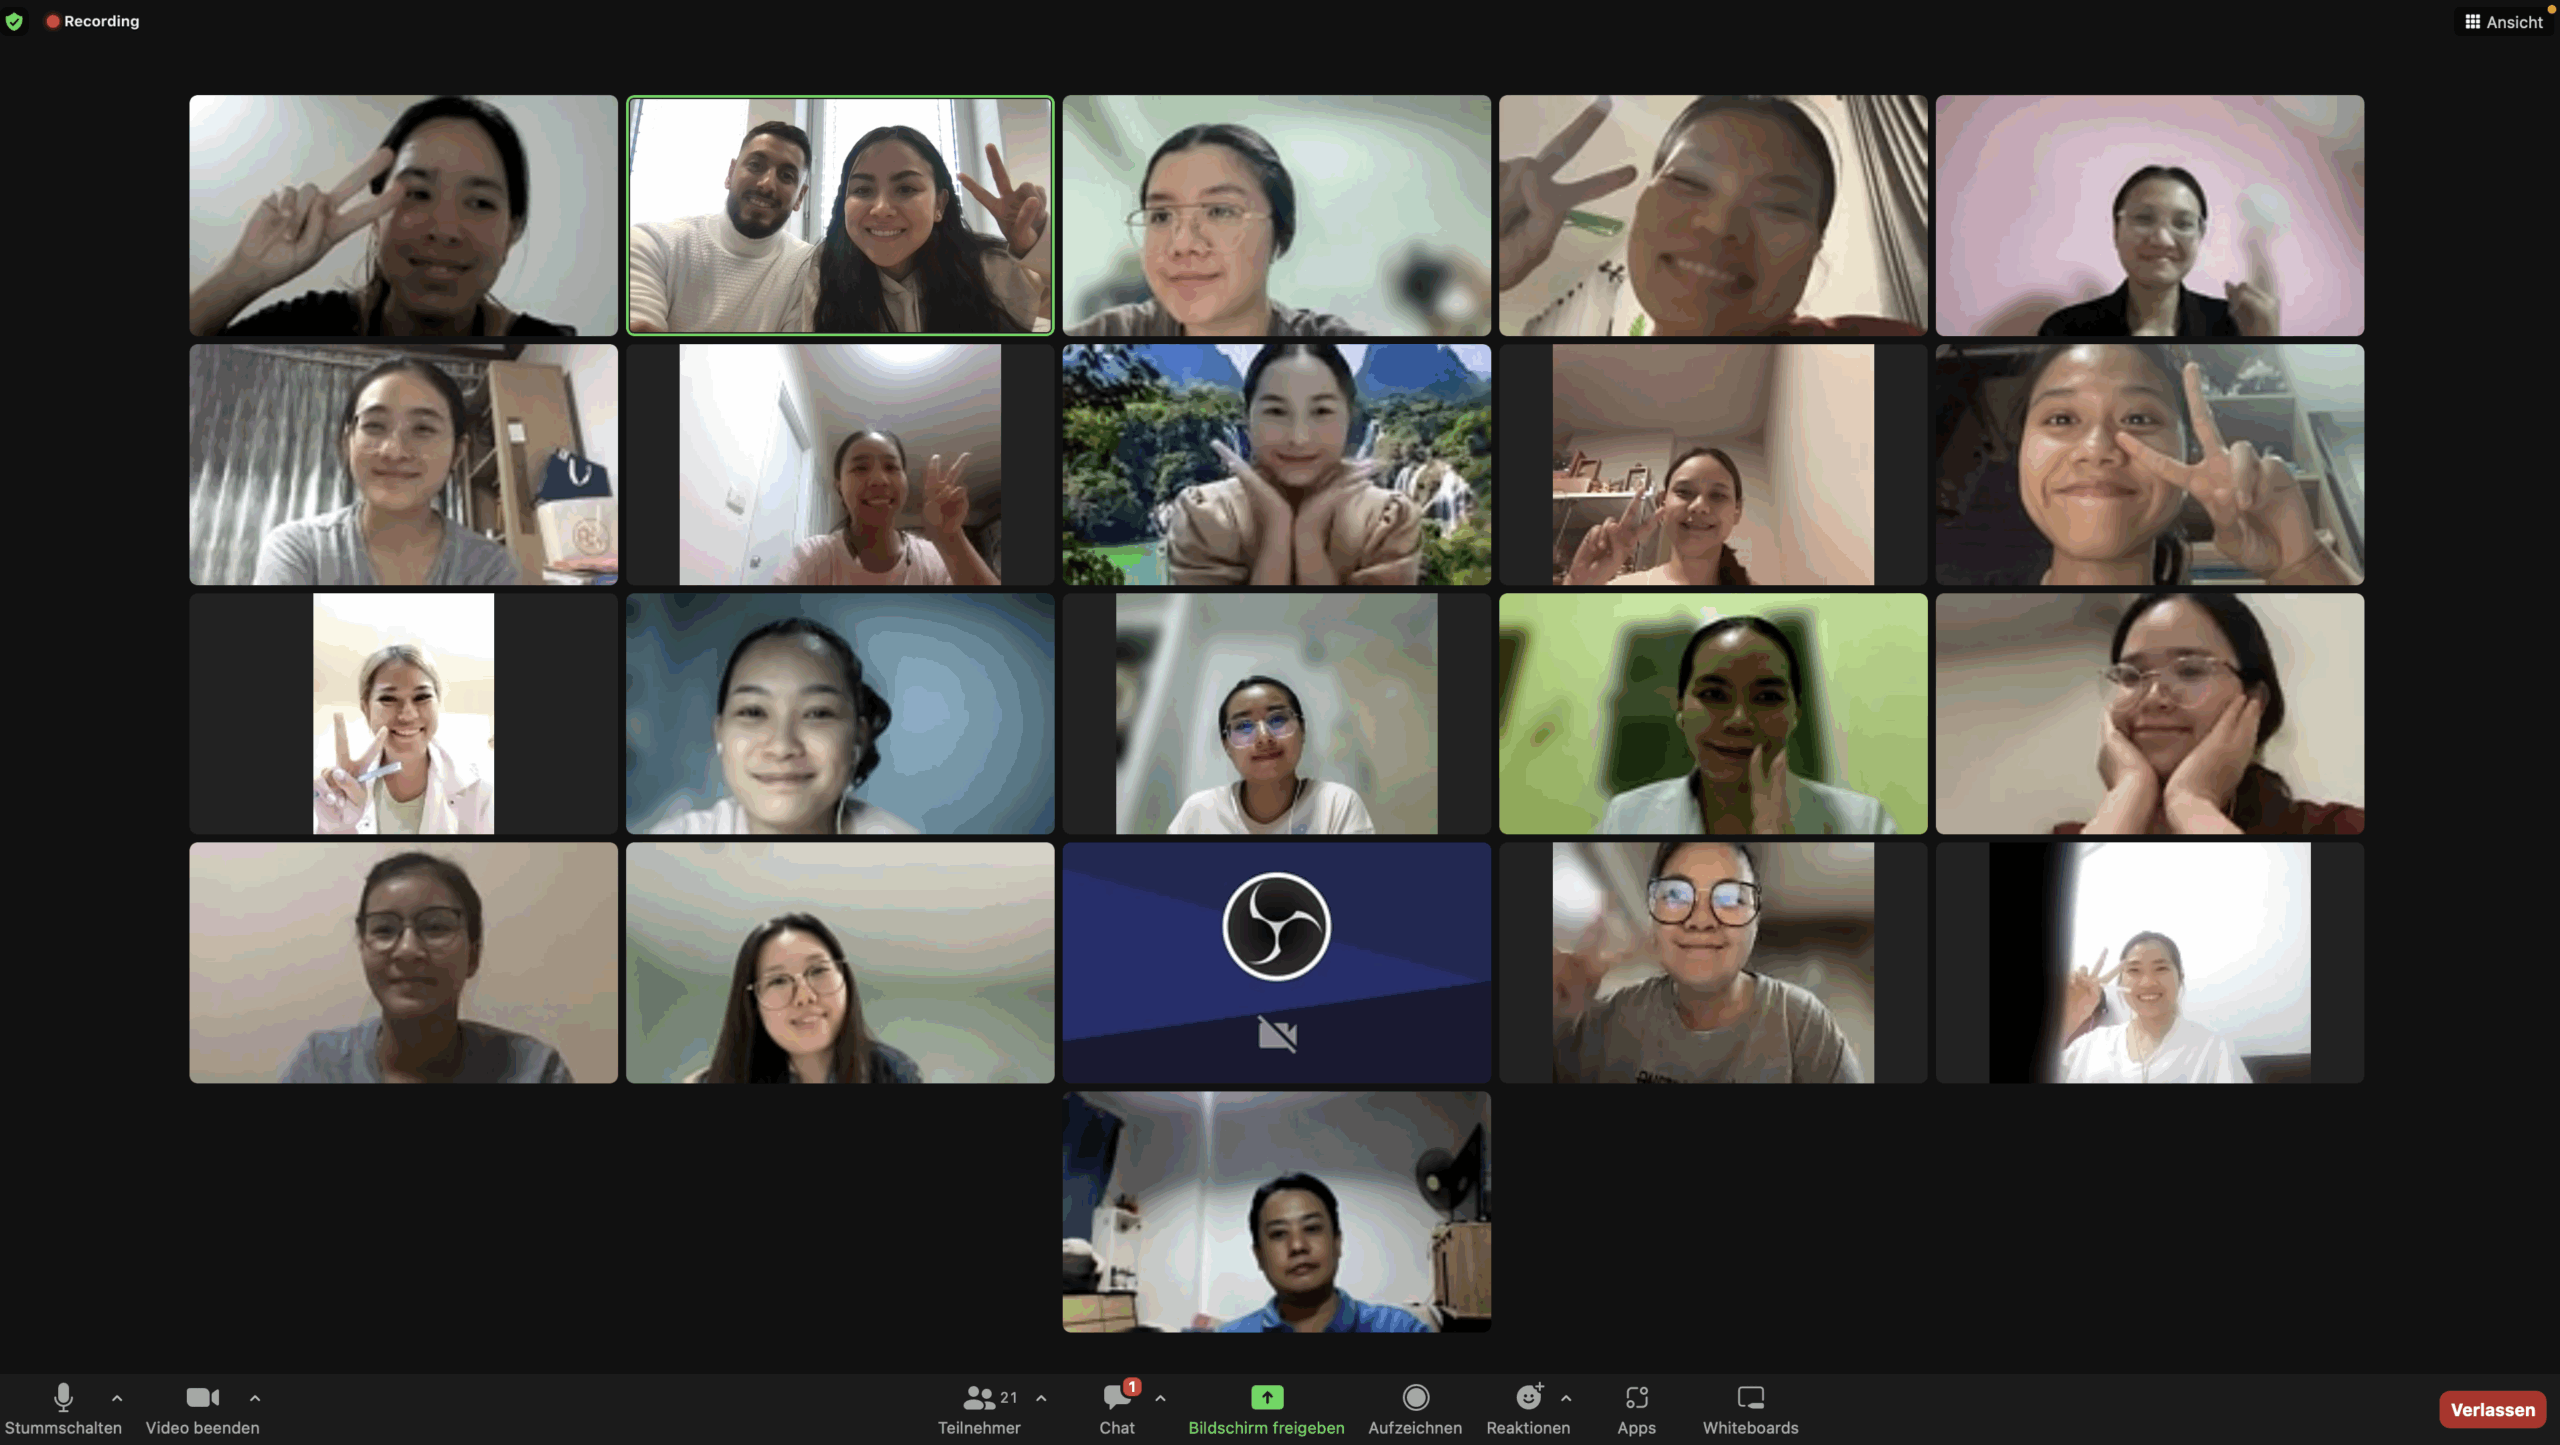Open Reaktionen smiley reactions

click(1528, 1398)
